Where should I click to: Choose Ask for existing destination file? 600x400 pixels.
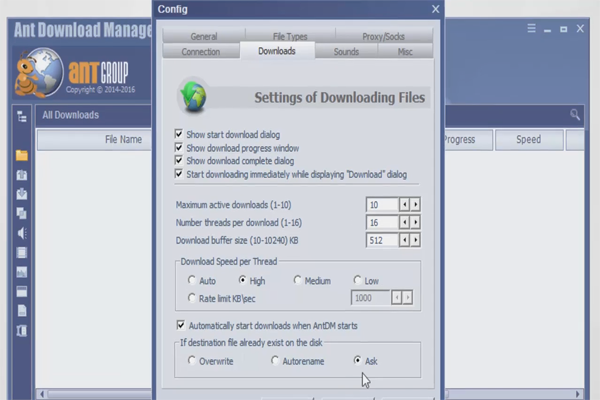[x=357, y=361]
